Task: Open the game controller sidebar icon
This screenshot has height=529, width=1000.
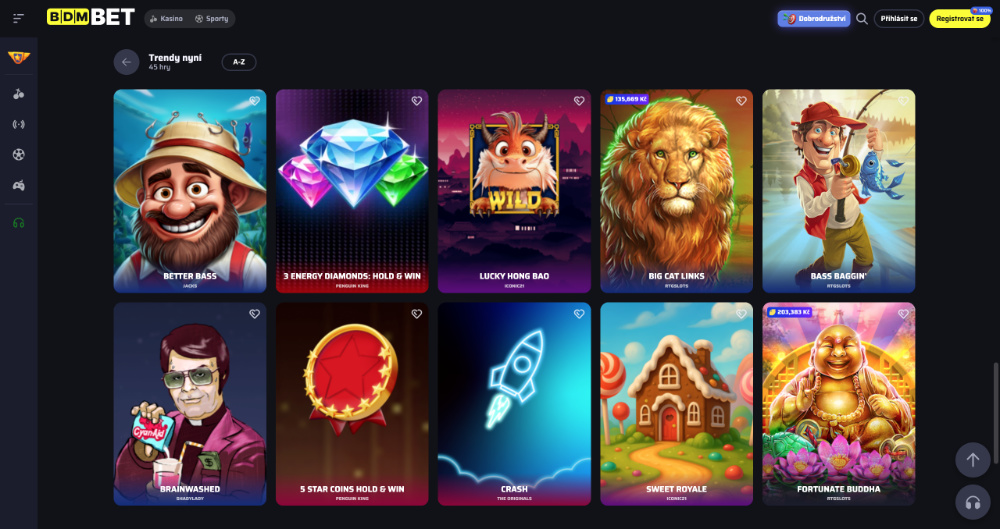Action: (x=18, y=186)
